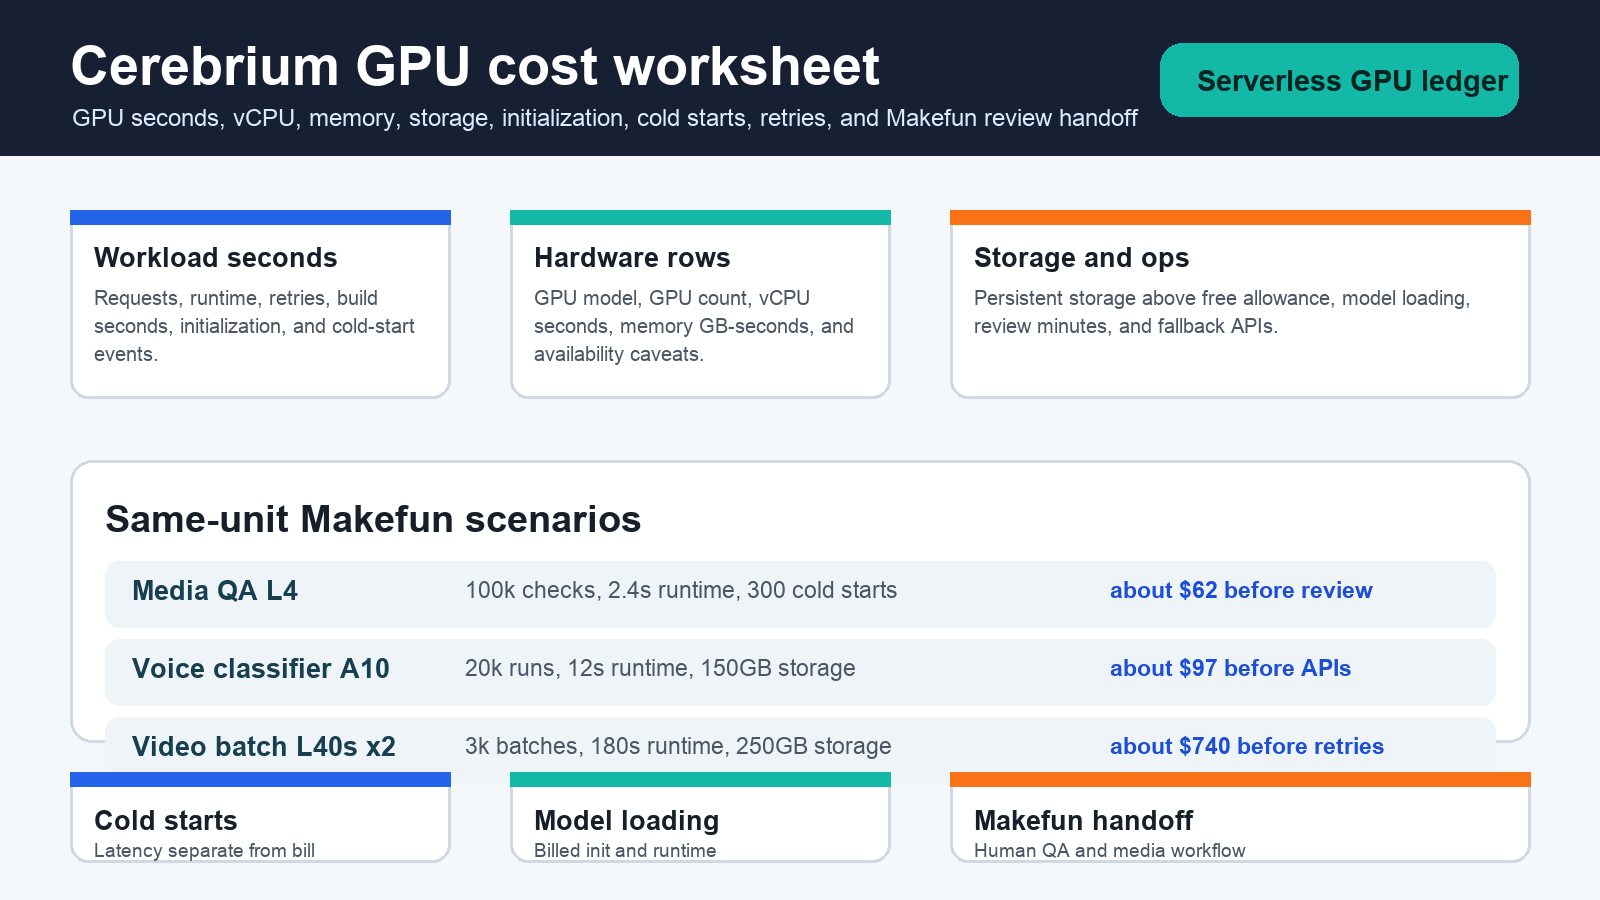1600x900 pixels.
Task: Click the about $97 before APIs estimate
Action: (x=1230, y=668)
